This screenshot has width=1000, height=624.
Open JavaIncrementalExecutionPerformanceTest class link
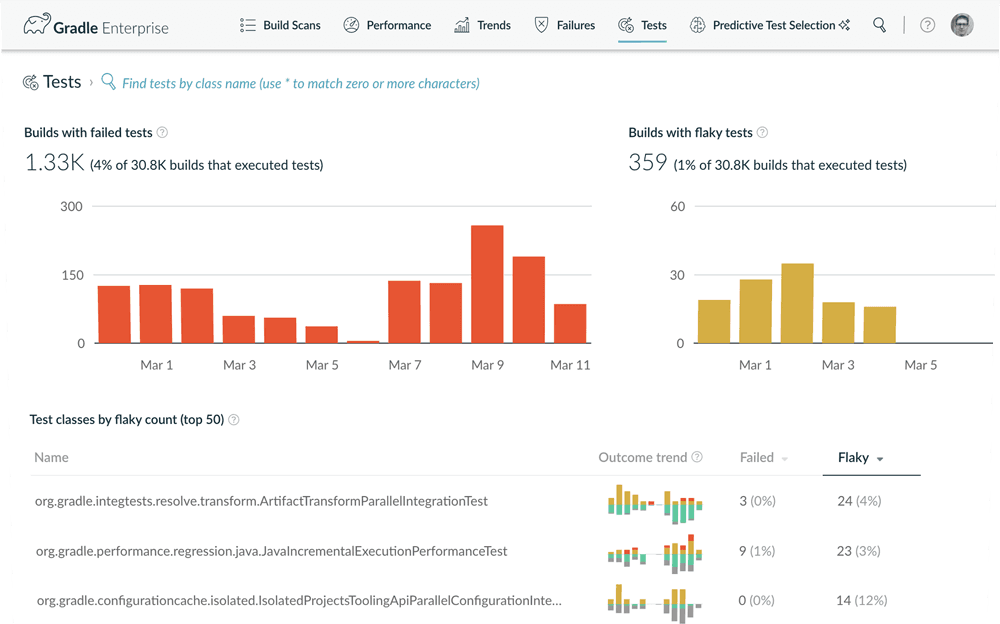pos(271,550)
